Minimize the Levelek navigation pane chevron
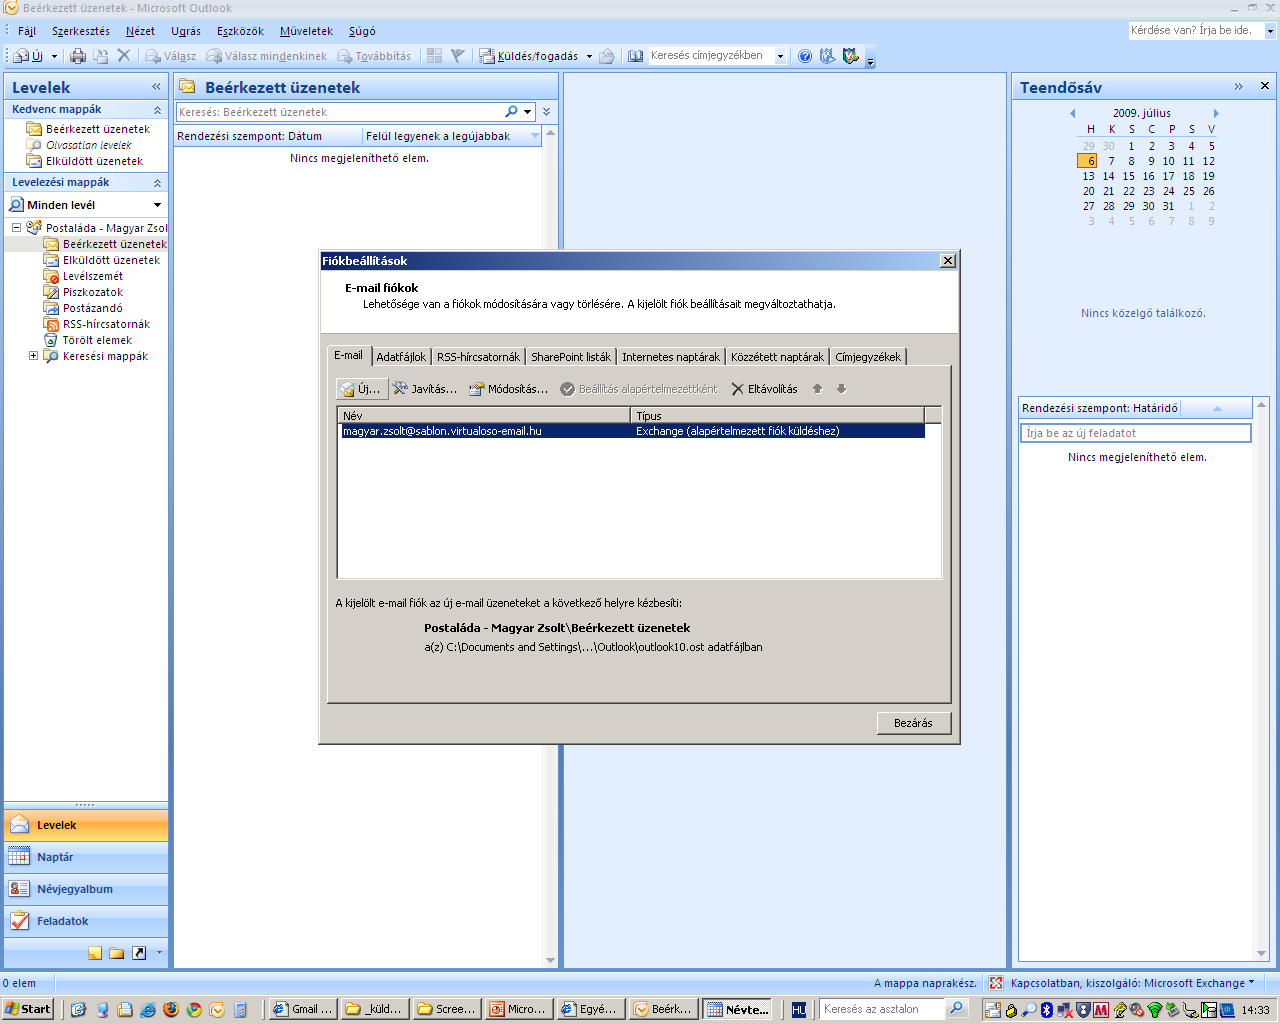The image size is (1280, 1024). click(x=156, y=87)
